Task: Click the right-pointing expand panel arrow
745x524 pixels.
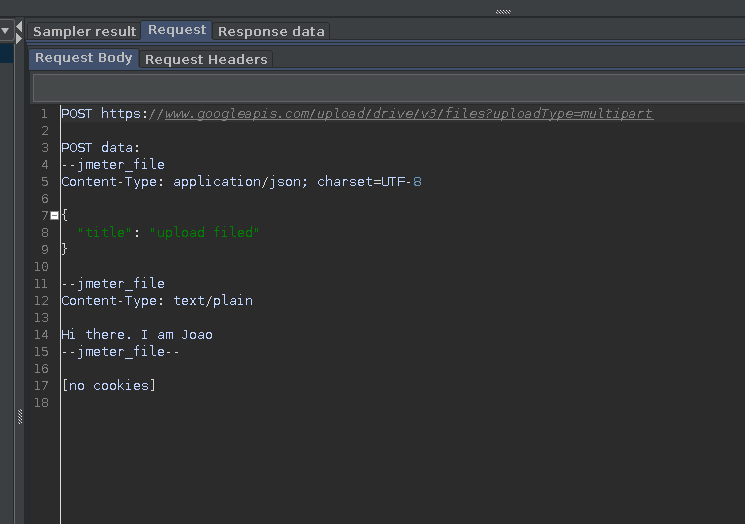Action: 19,38
